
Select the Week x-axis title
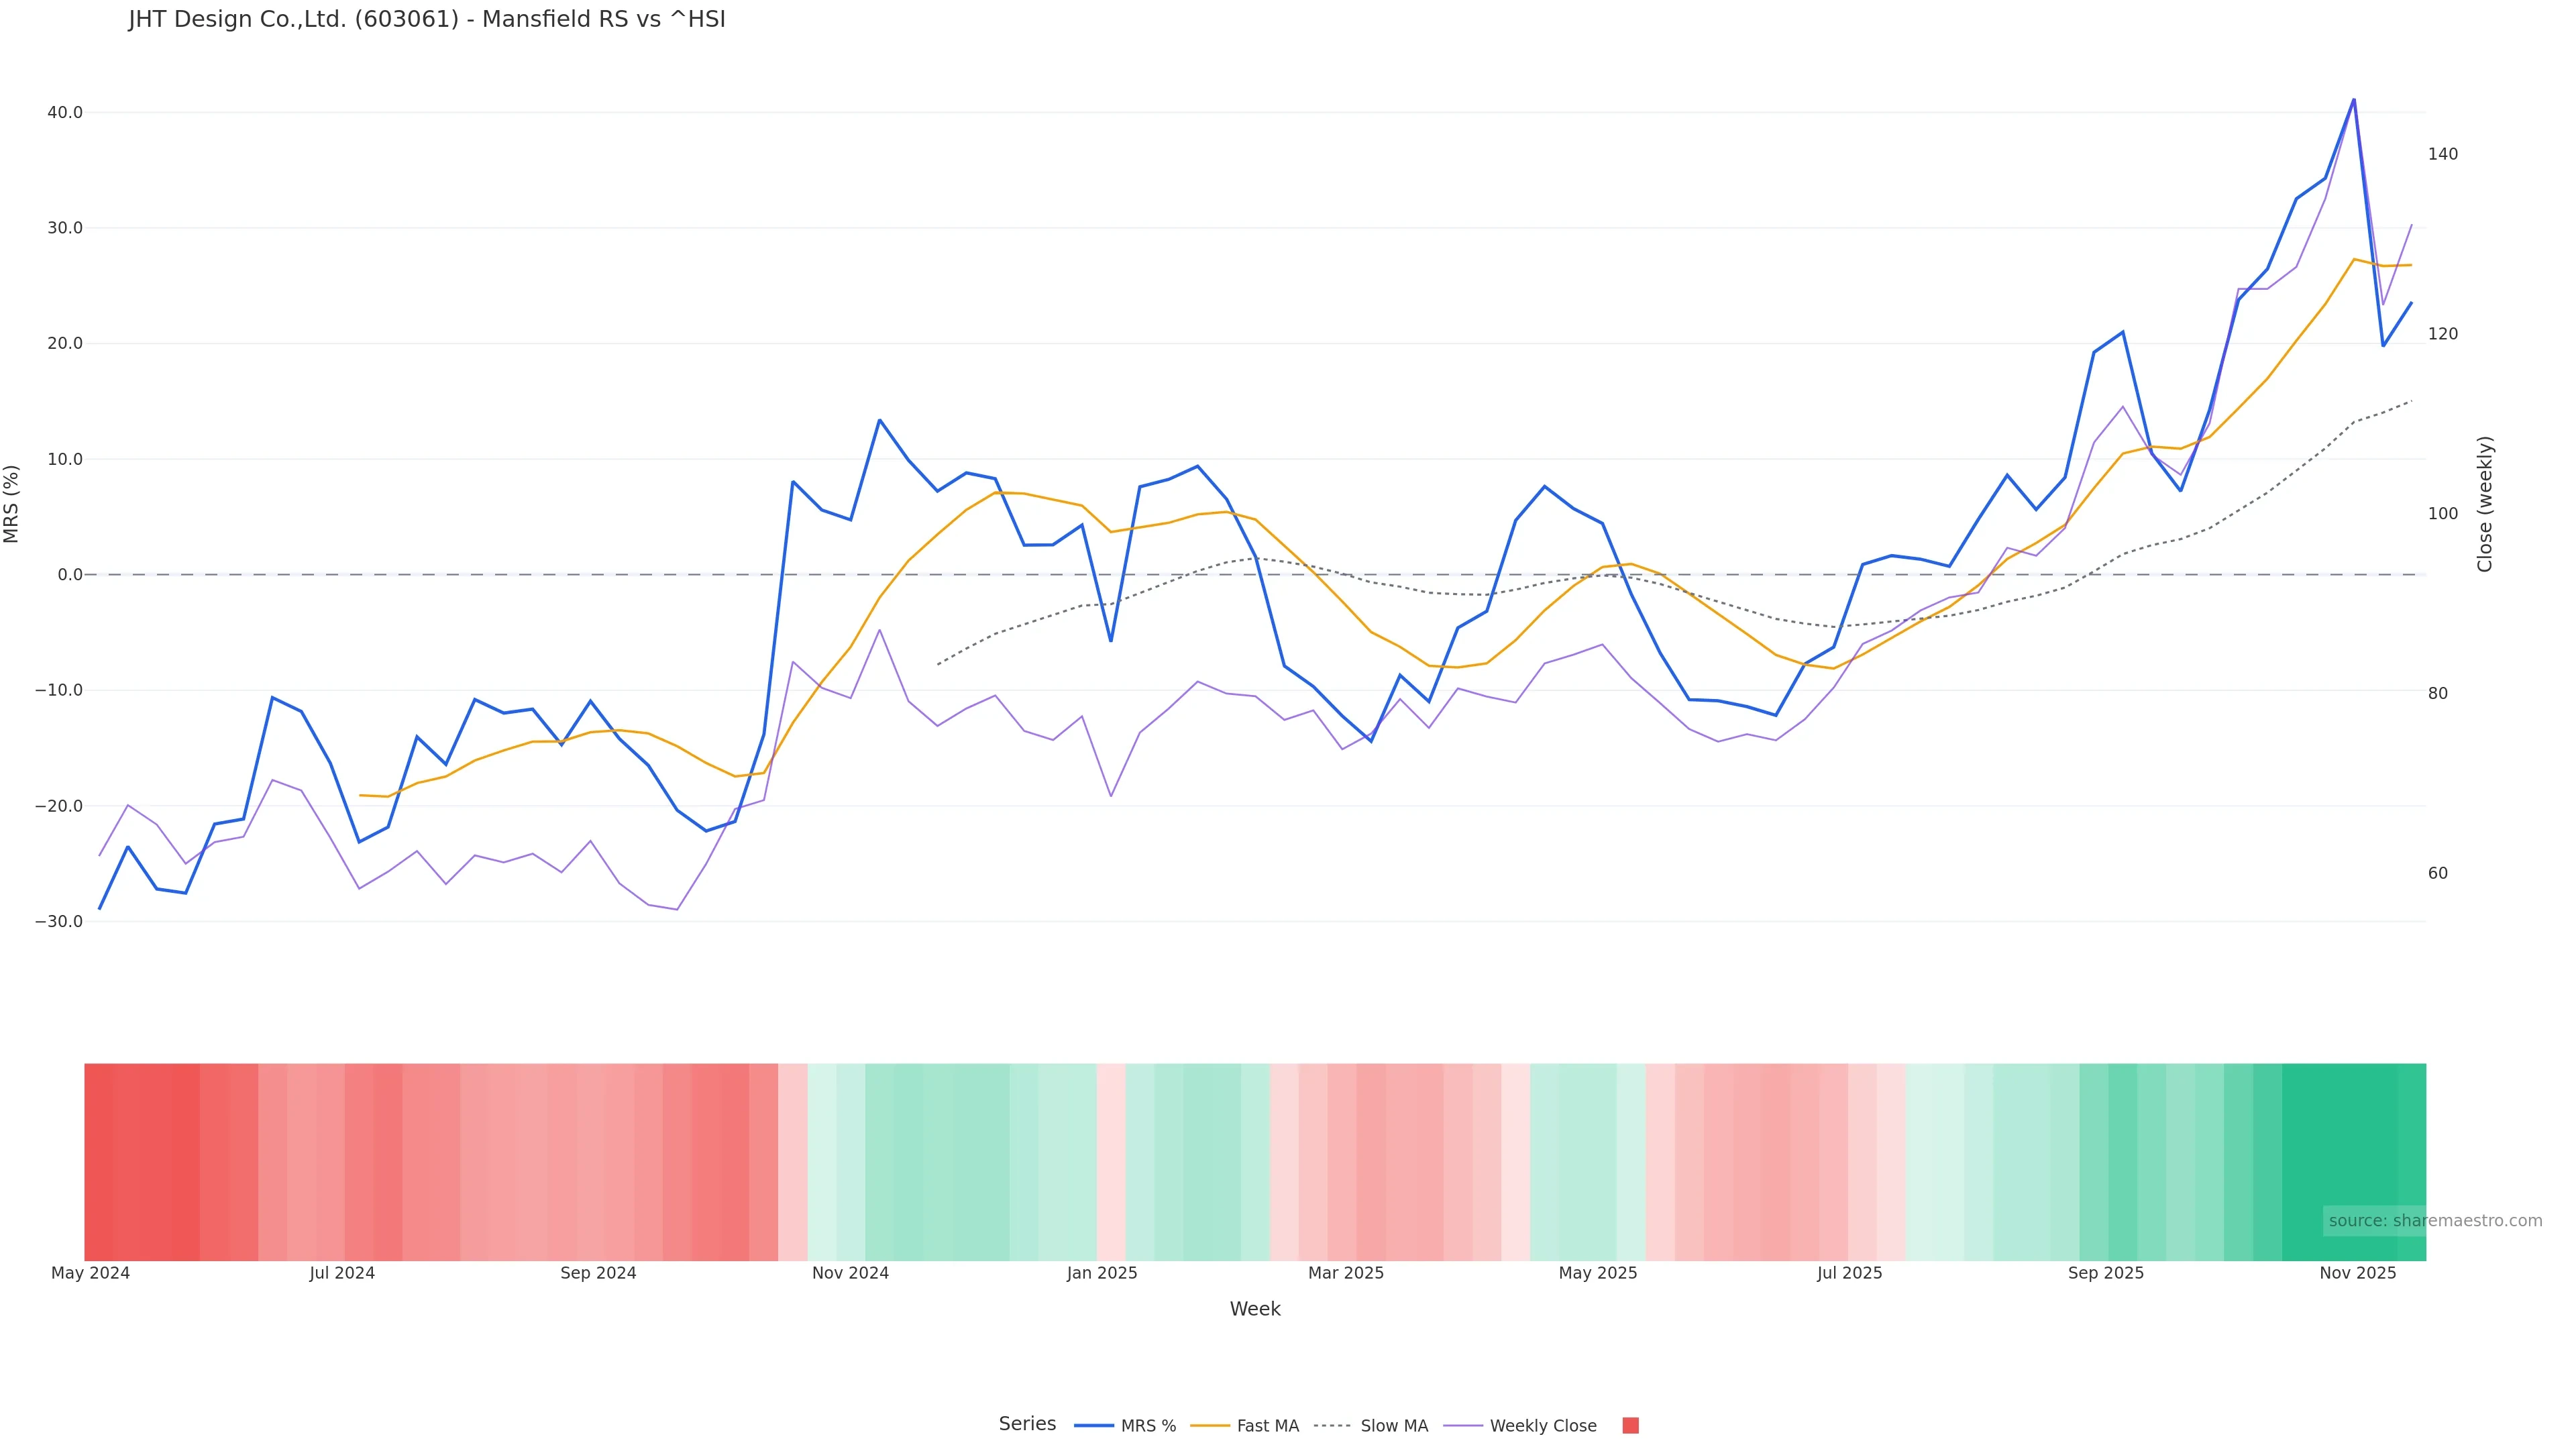[1255, 1309]
